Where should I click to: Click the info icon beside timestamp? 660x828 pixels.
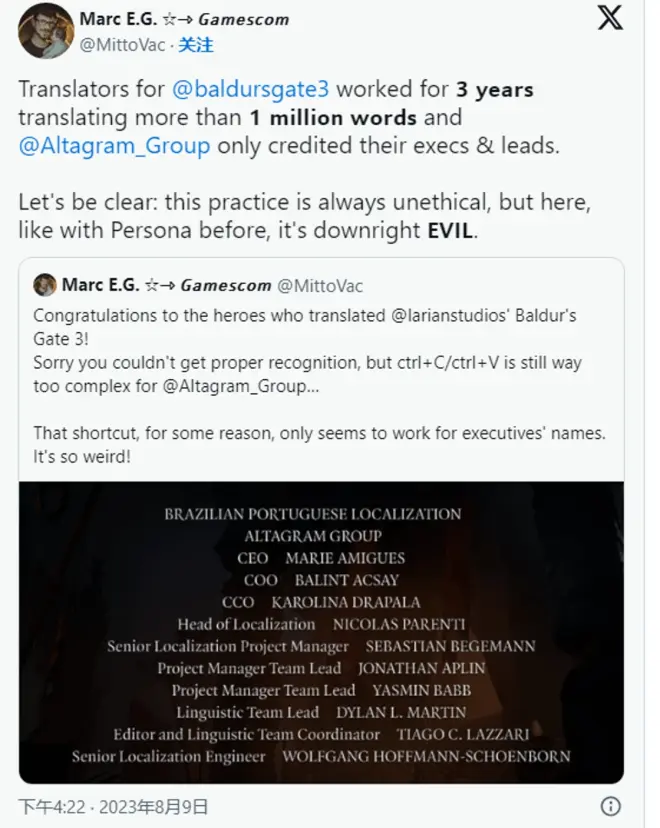click(610, 806)
